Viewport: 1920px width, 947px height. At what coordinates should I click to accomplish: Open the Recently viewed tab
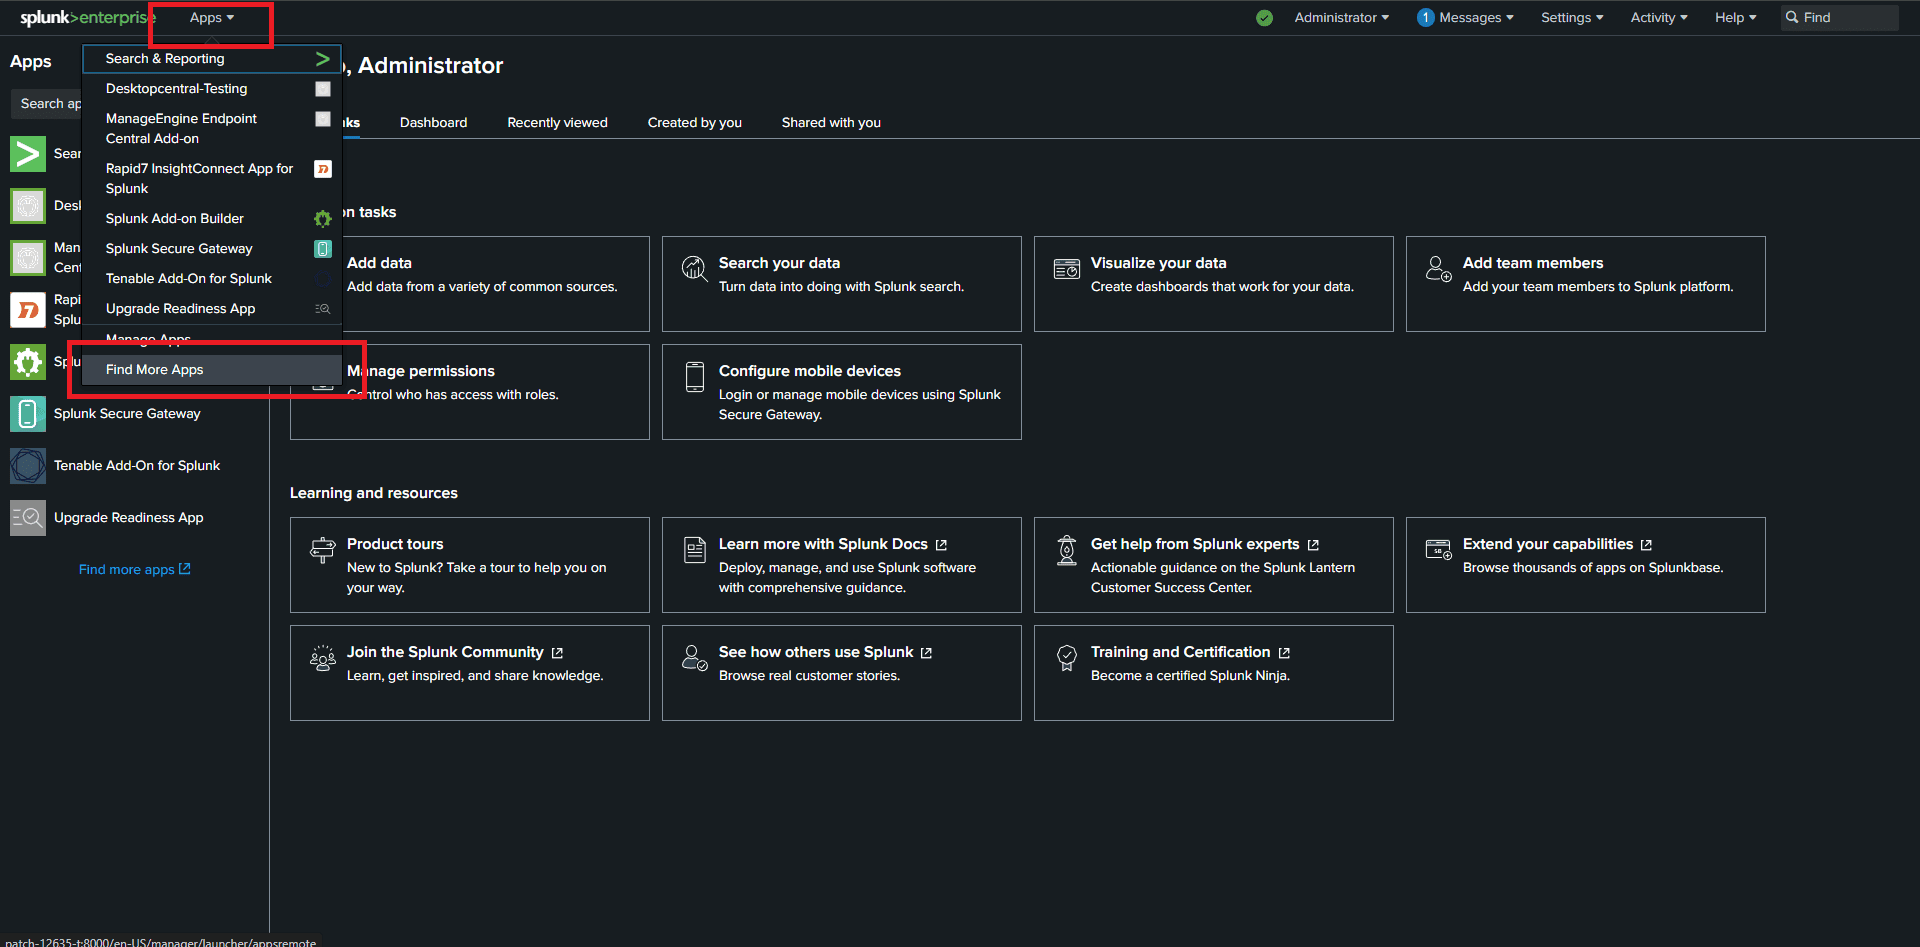tap(557, 123)
